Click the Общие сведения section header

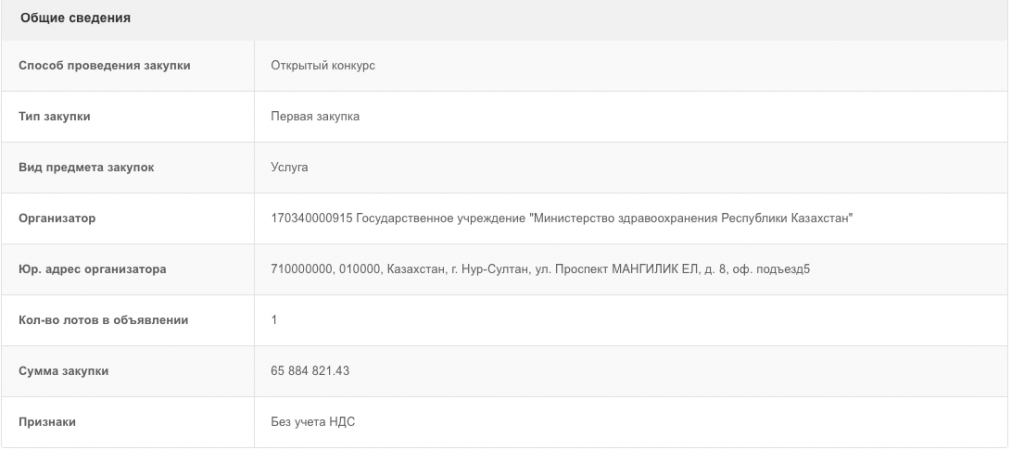[x=75, y=18]
